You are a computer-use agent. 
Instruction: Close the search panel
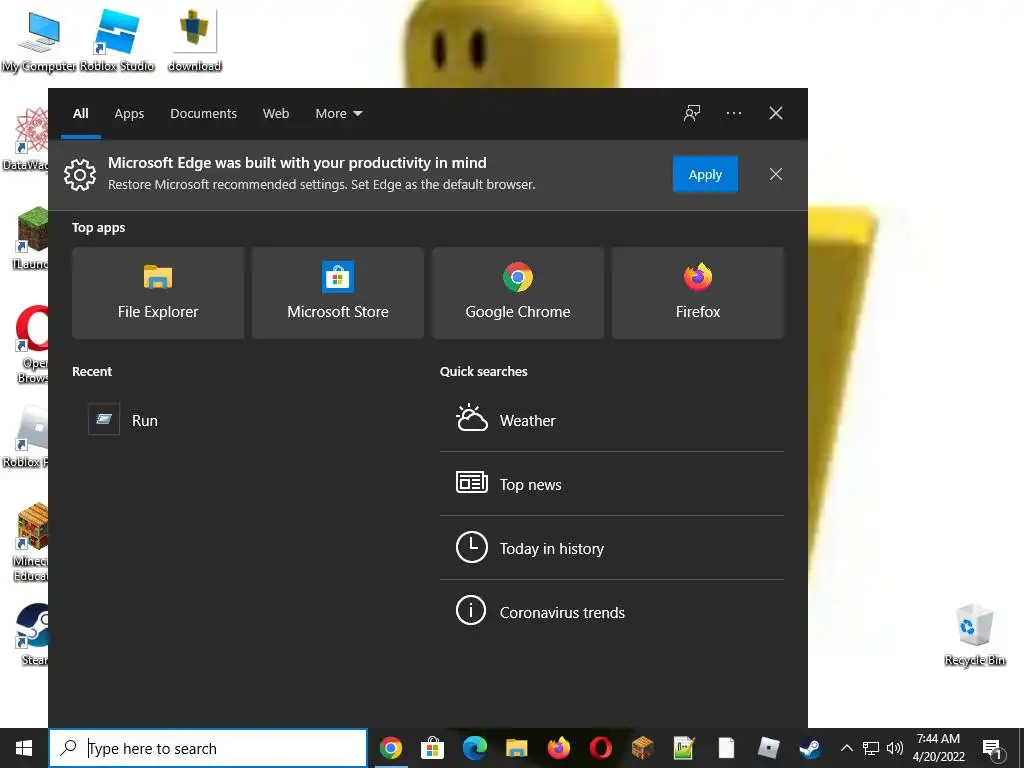(x=776, y=113)
